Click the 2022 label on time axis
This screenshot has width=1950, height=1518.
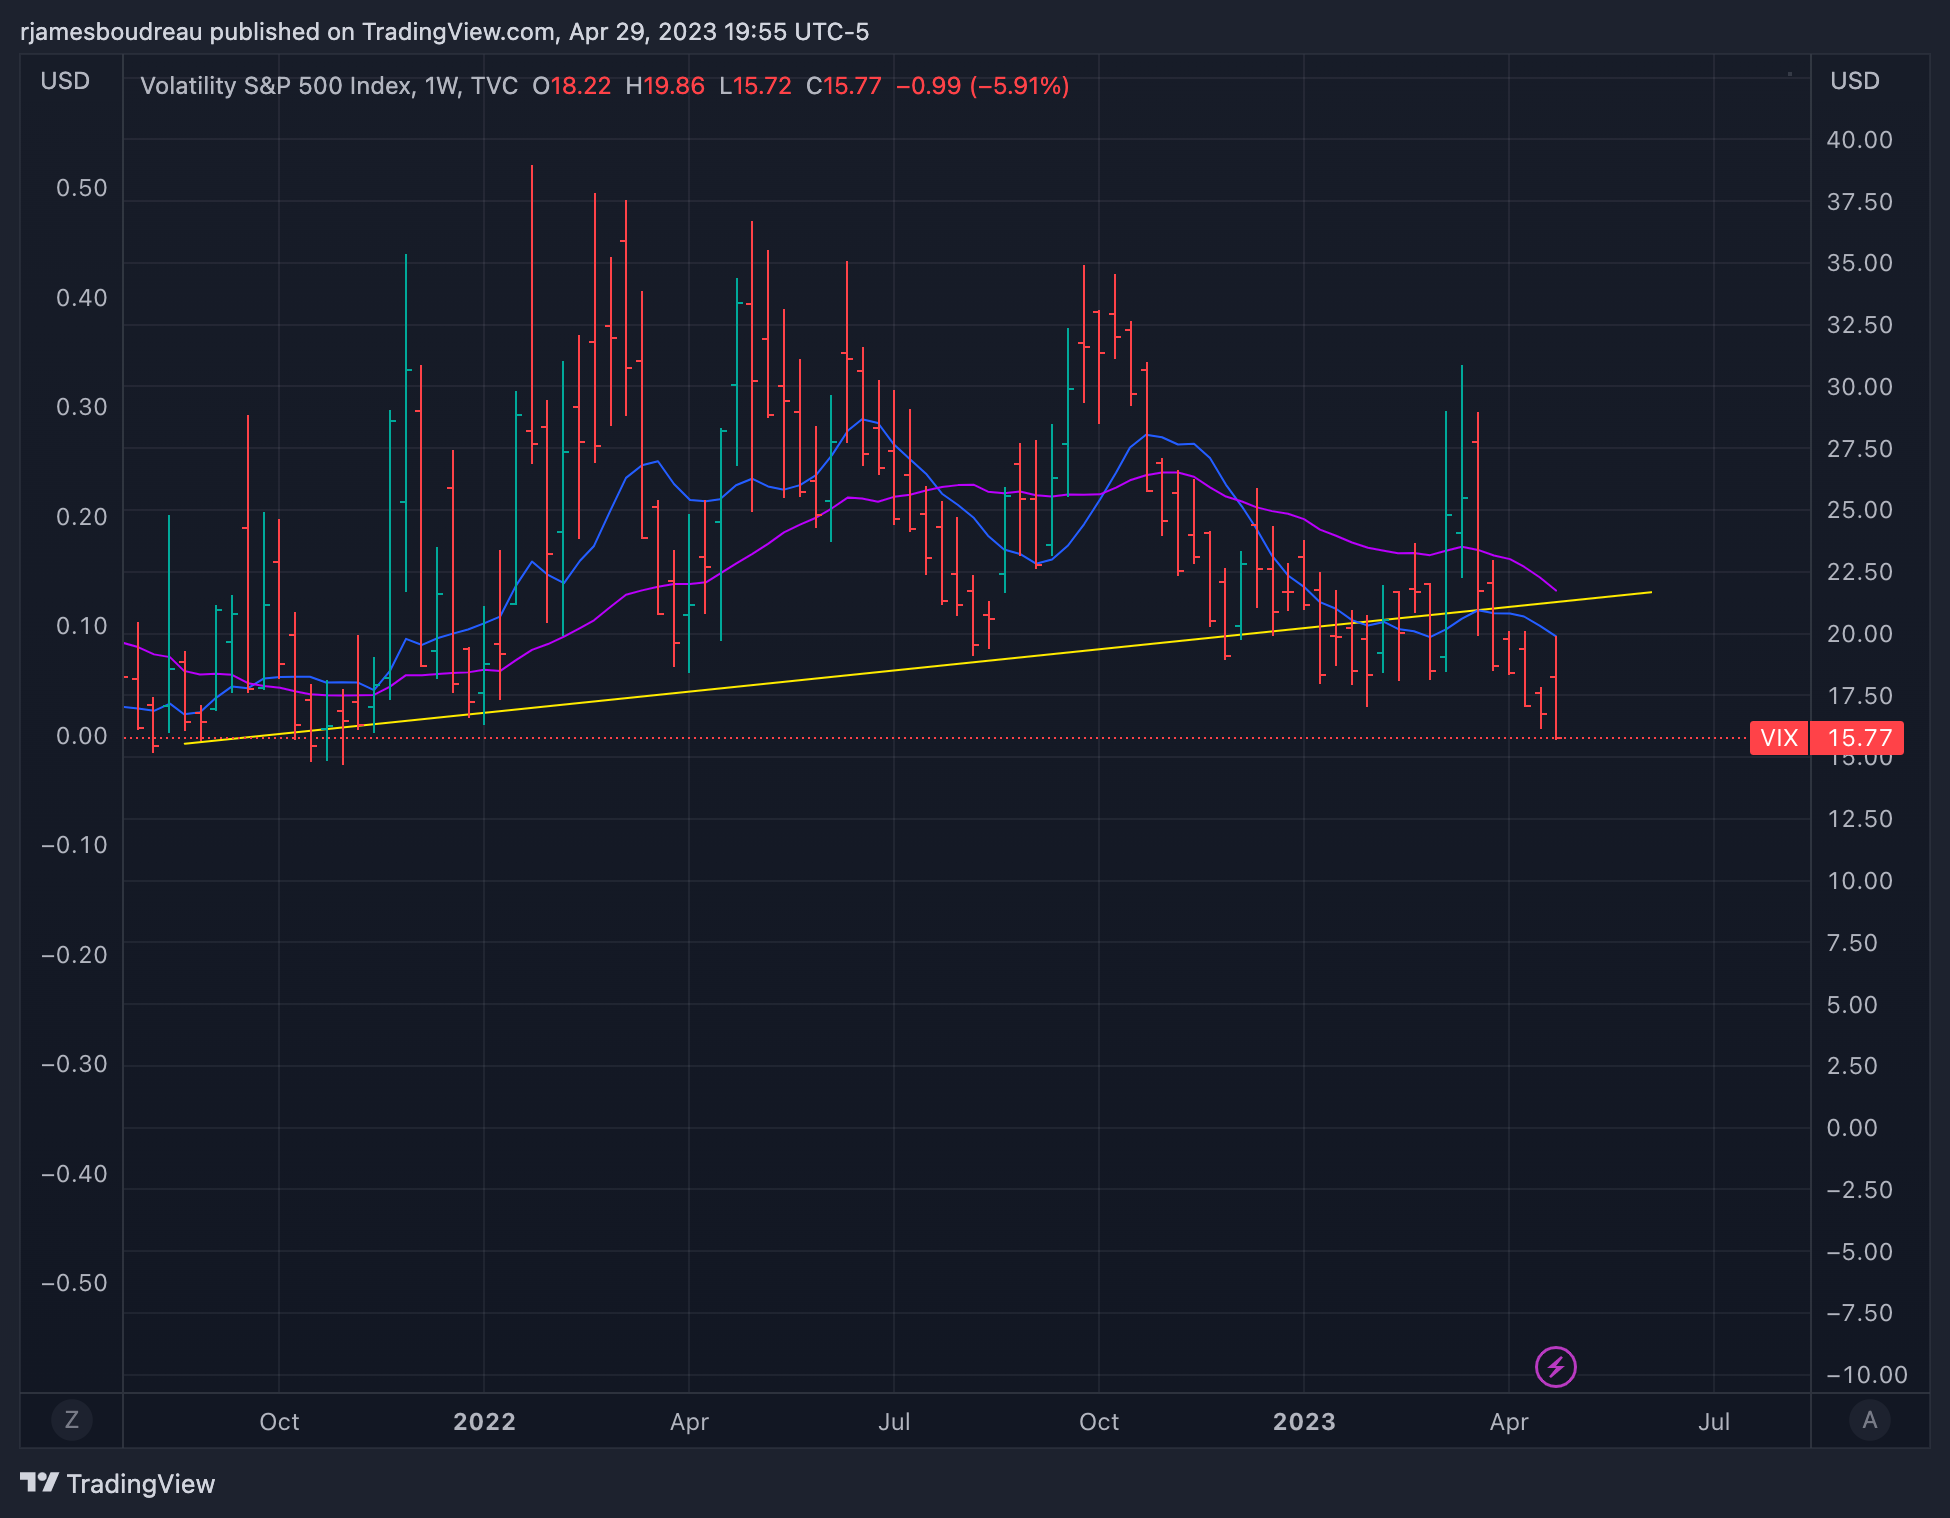click(484, 1421)
